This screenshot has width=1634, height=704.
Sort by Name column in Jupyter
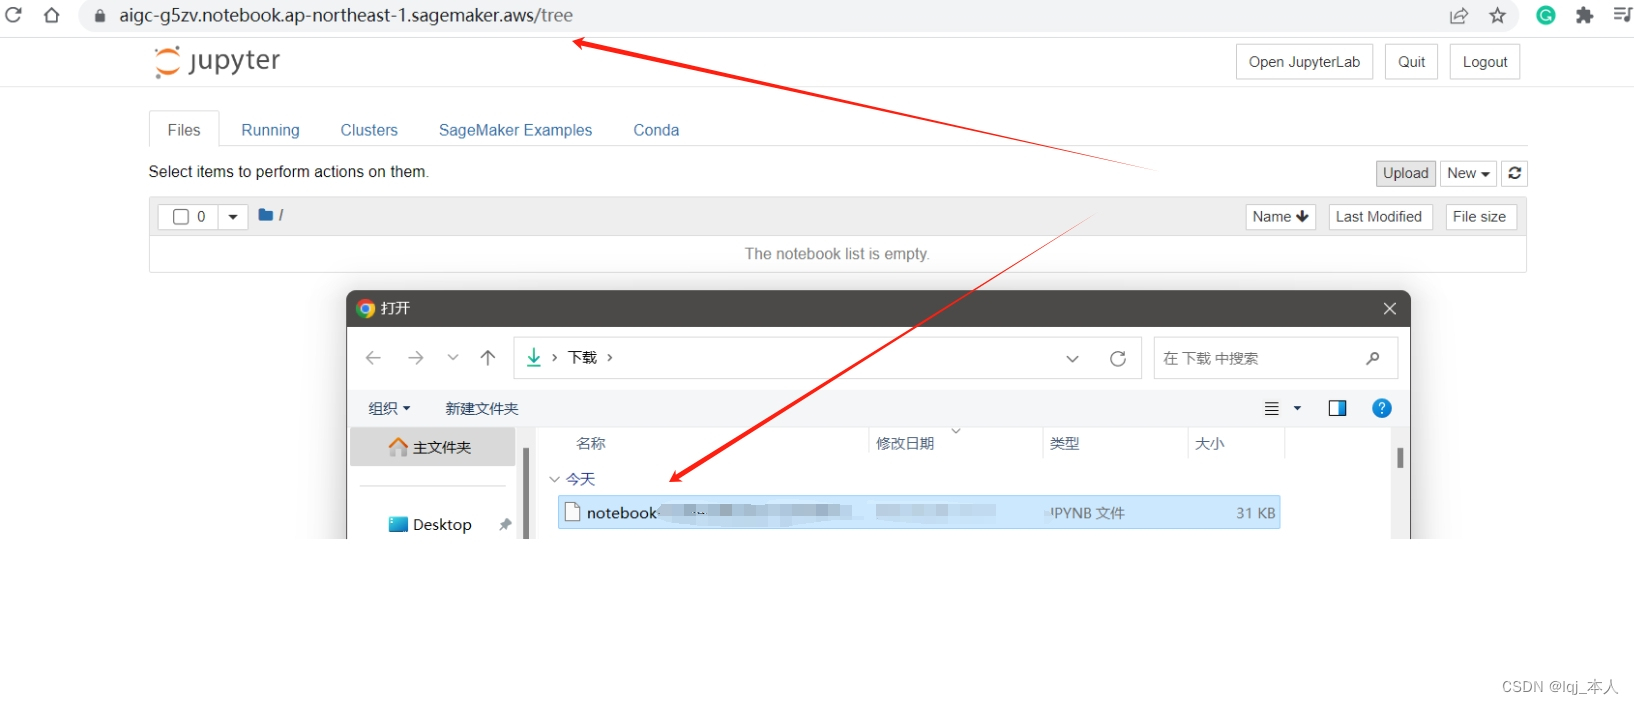pos(1280,217)
